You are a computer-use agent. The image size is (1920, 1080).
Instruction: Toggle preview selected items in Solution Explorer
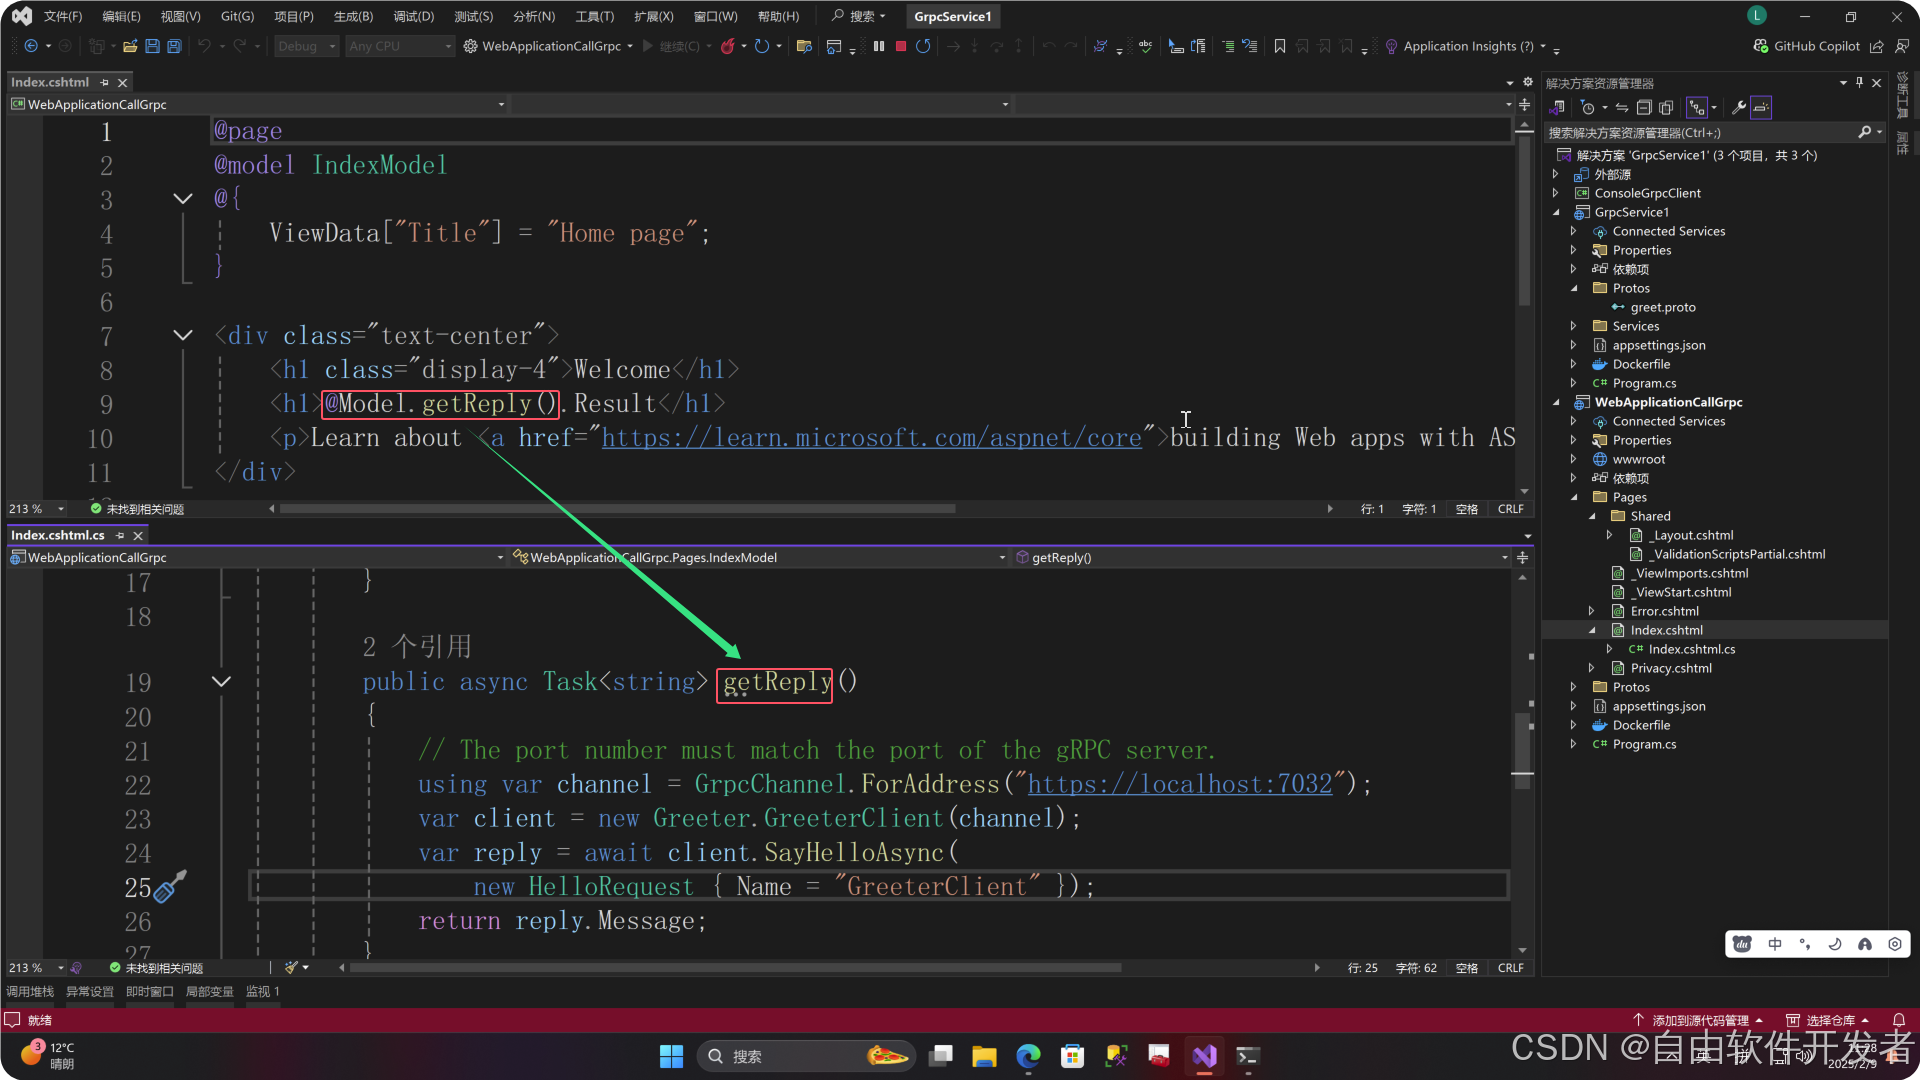point(1761,107)
